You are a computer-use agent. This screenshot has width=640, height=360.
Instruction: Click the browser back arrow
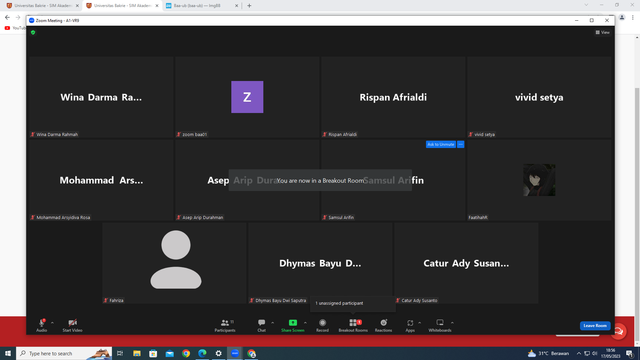(7, 18)
